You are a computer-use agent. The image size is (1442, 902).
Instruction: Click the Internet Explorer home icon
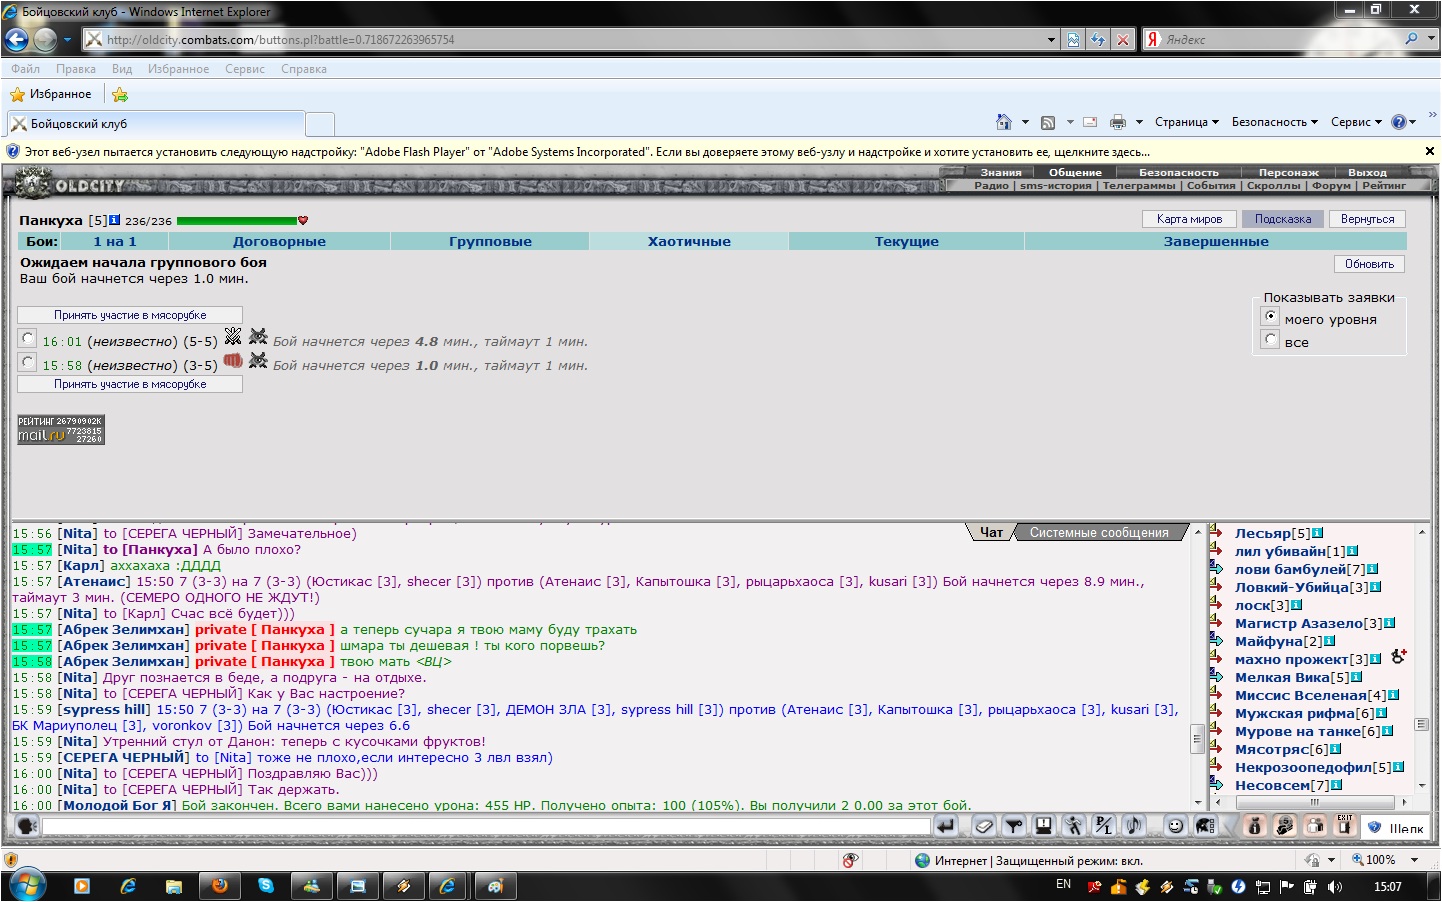point(1003,122)
